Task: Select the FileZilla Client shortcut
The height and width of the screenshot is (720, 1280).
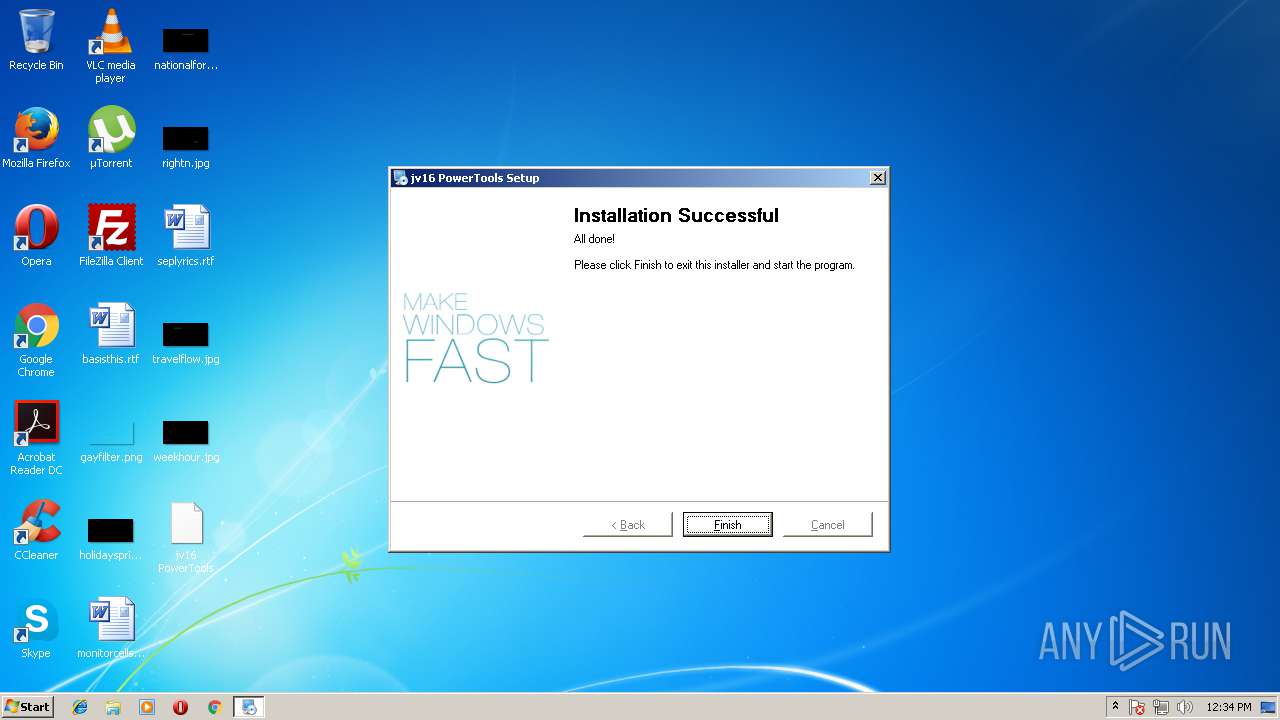Action: tap(111, 237)
